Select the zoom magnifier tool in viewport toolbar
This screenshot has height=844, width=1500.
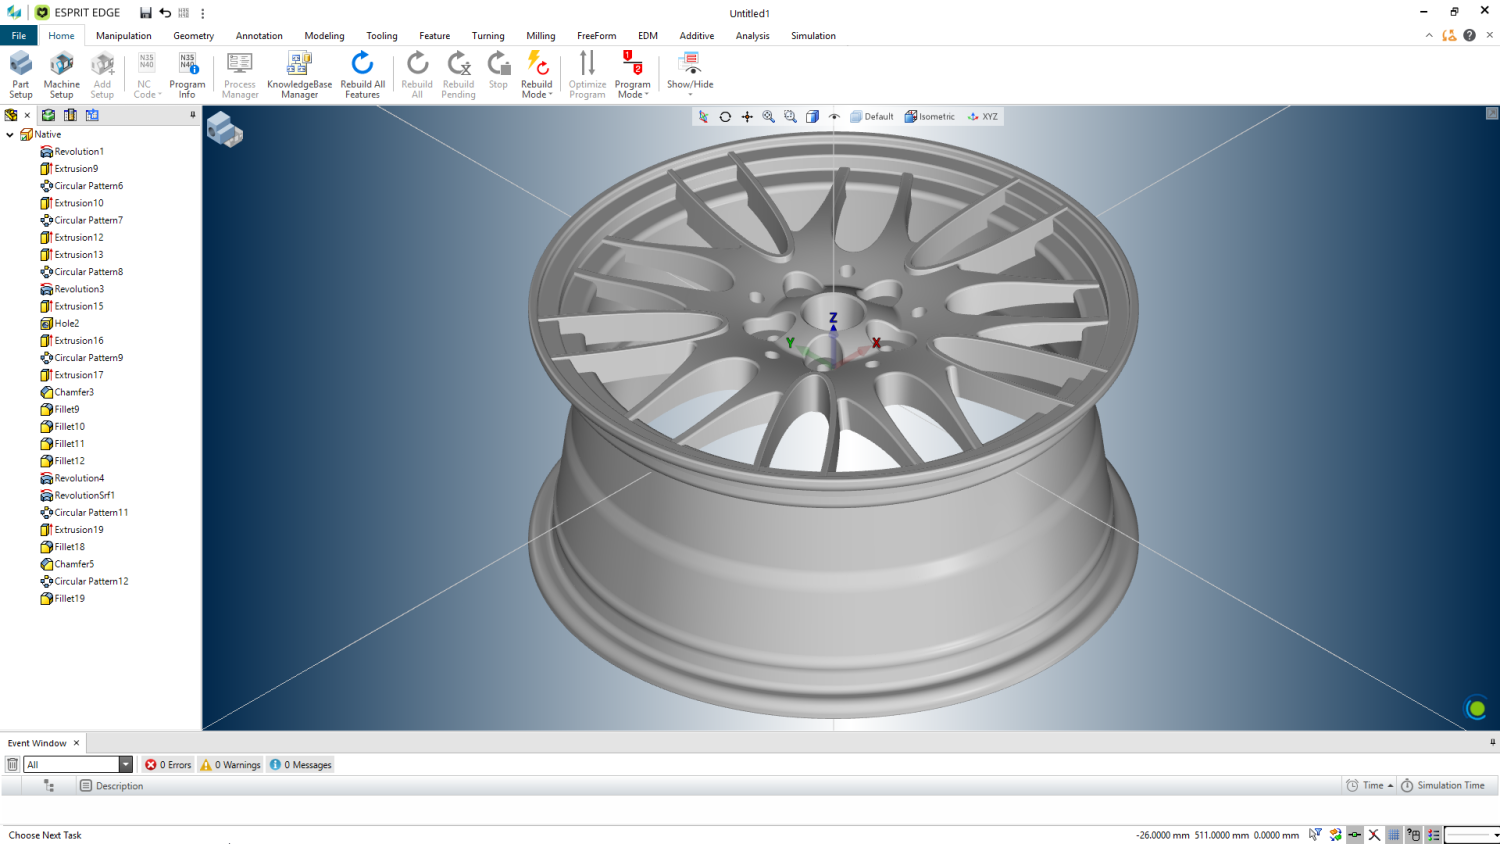[x=769, y=117]
